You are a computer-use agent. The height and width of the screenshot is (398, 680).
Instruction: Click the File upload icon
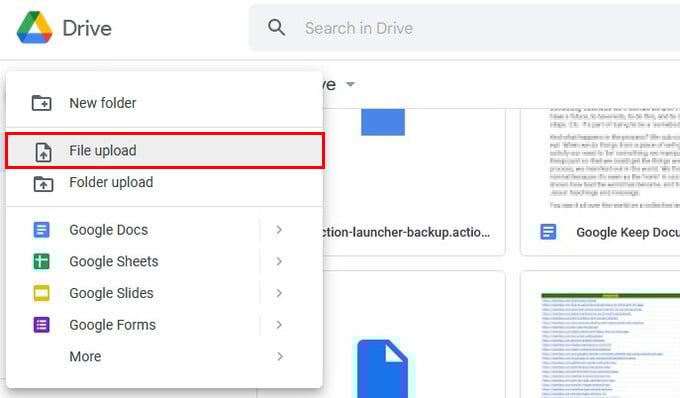click(x=43, y=152)
